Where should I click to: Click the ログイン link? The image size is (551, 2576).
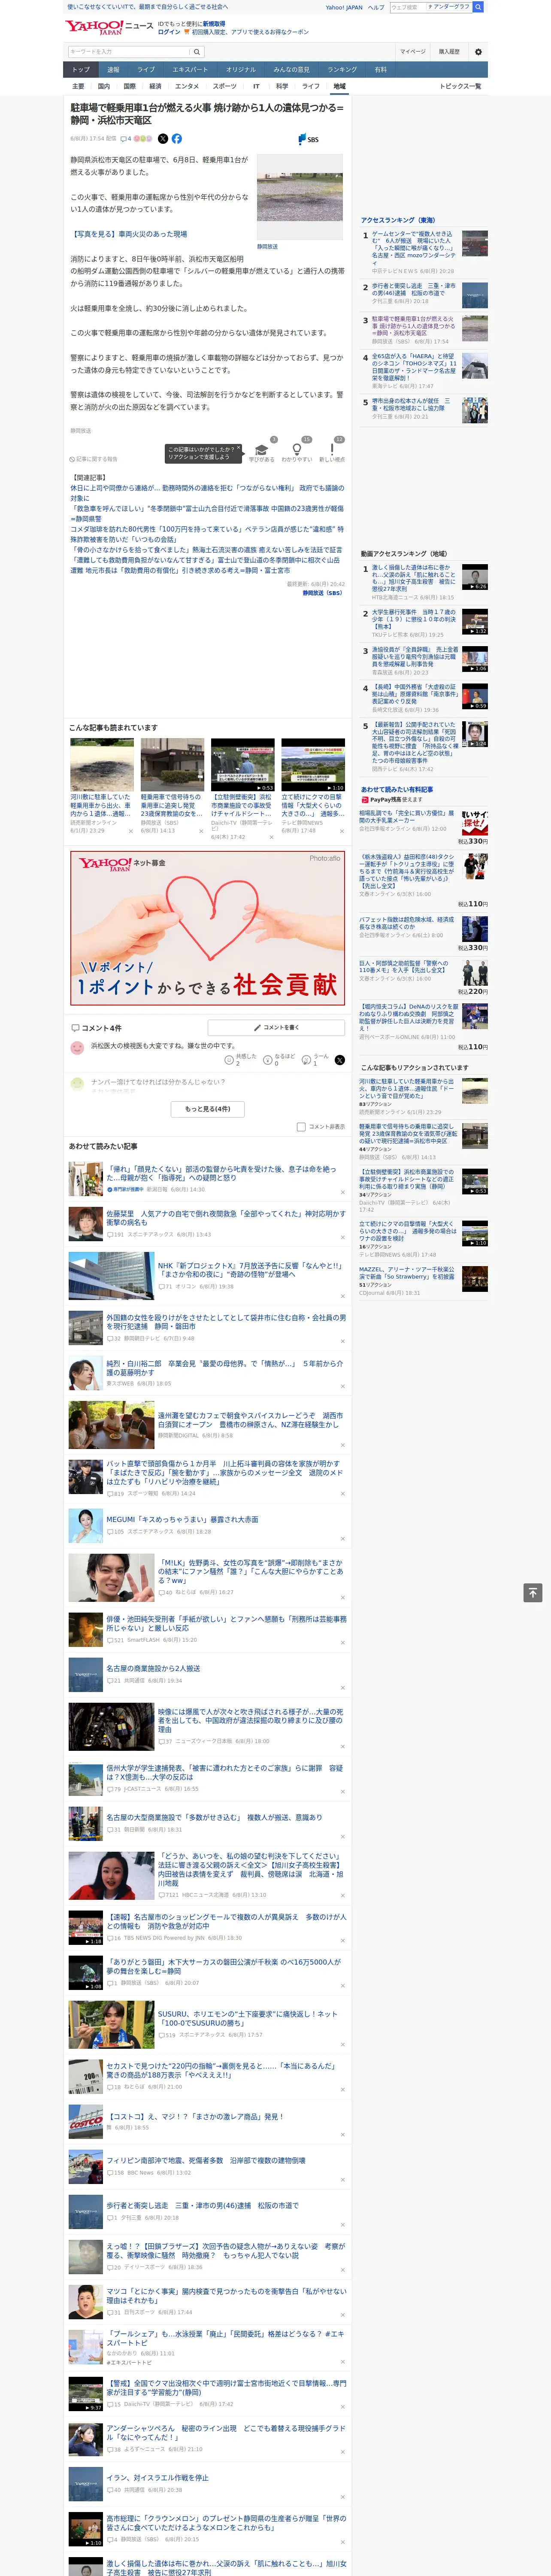pyautogui.click(x=169, y=32)
